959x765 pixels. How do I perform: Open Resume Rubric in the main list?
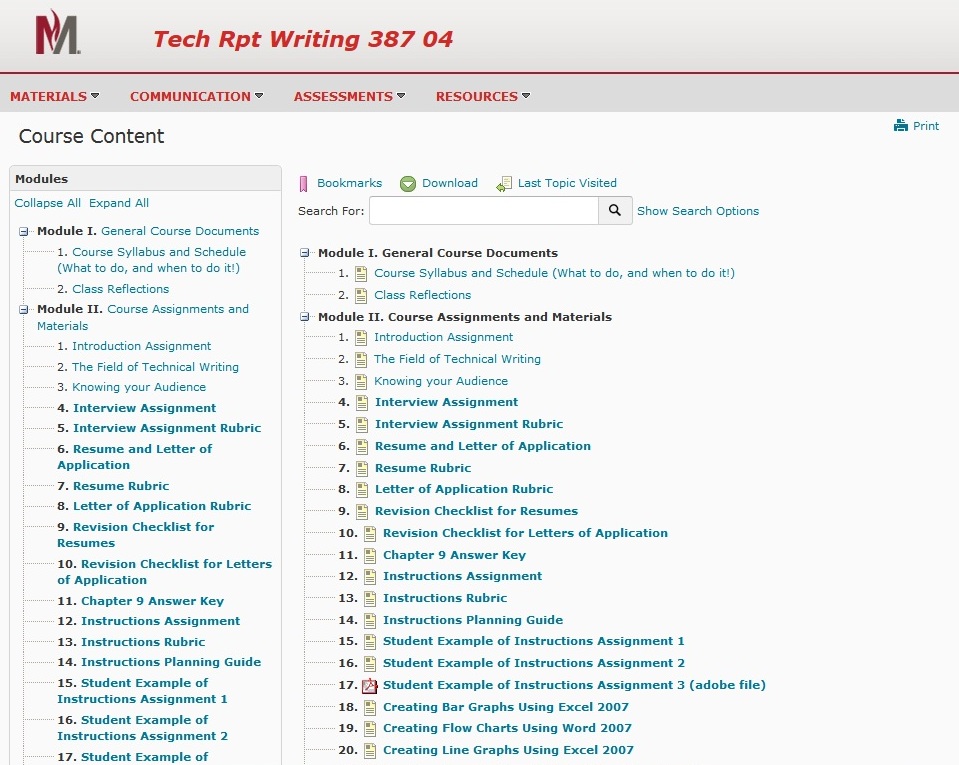tap(422, 468)
